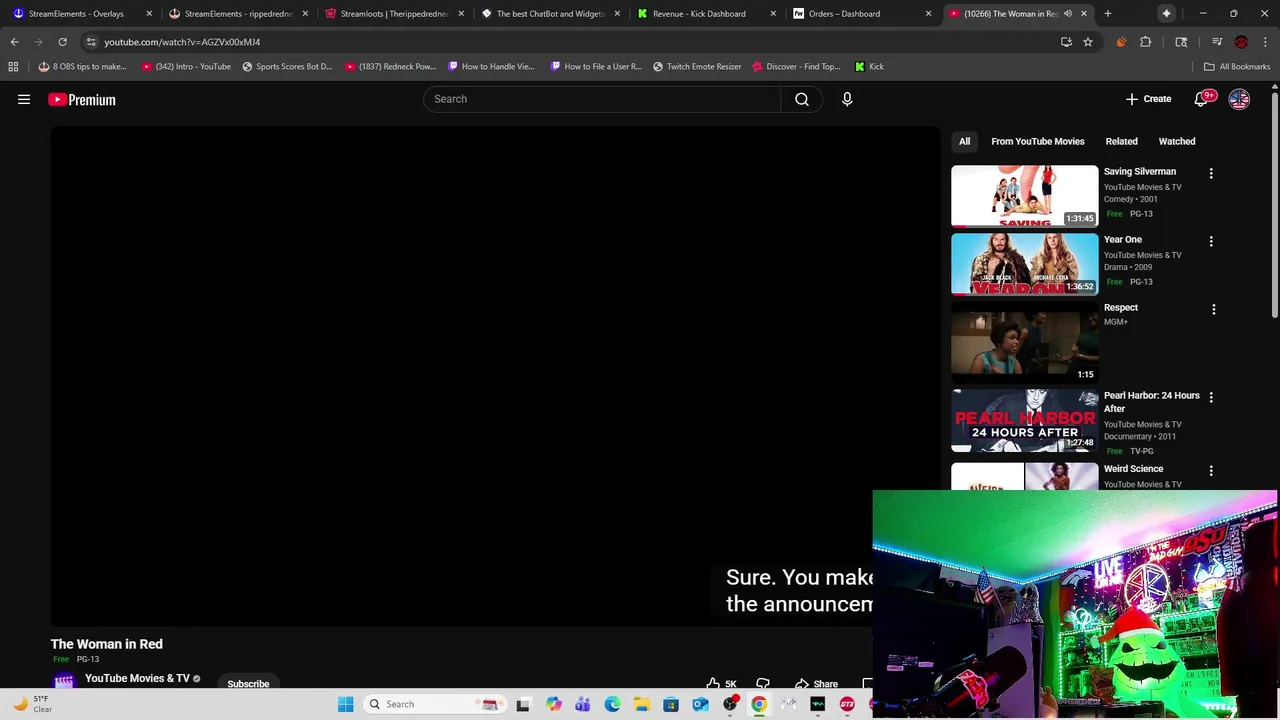Open Year One movie thumbnail
The width and height of the screenshot is (1280, 720).
point(1024,264)
